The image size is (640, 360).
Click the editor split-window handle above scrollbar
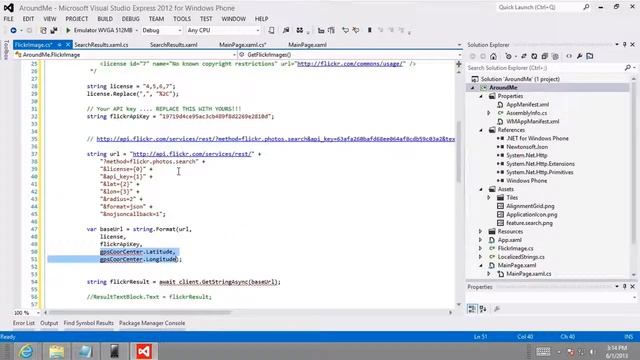coord(459,64)
